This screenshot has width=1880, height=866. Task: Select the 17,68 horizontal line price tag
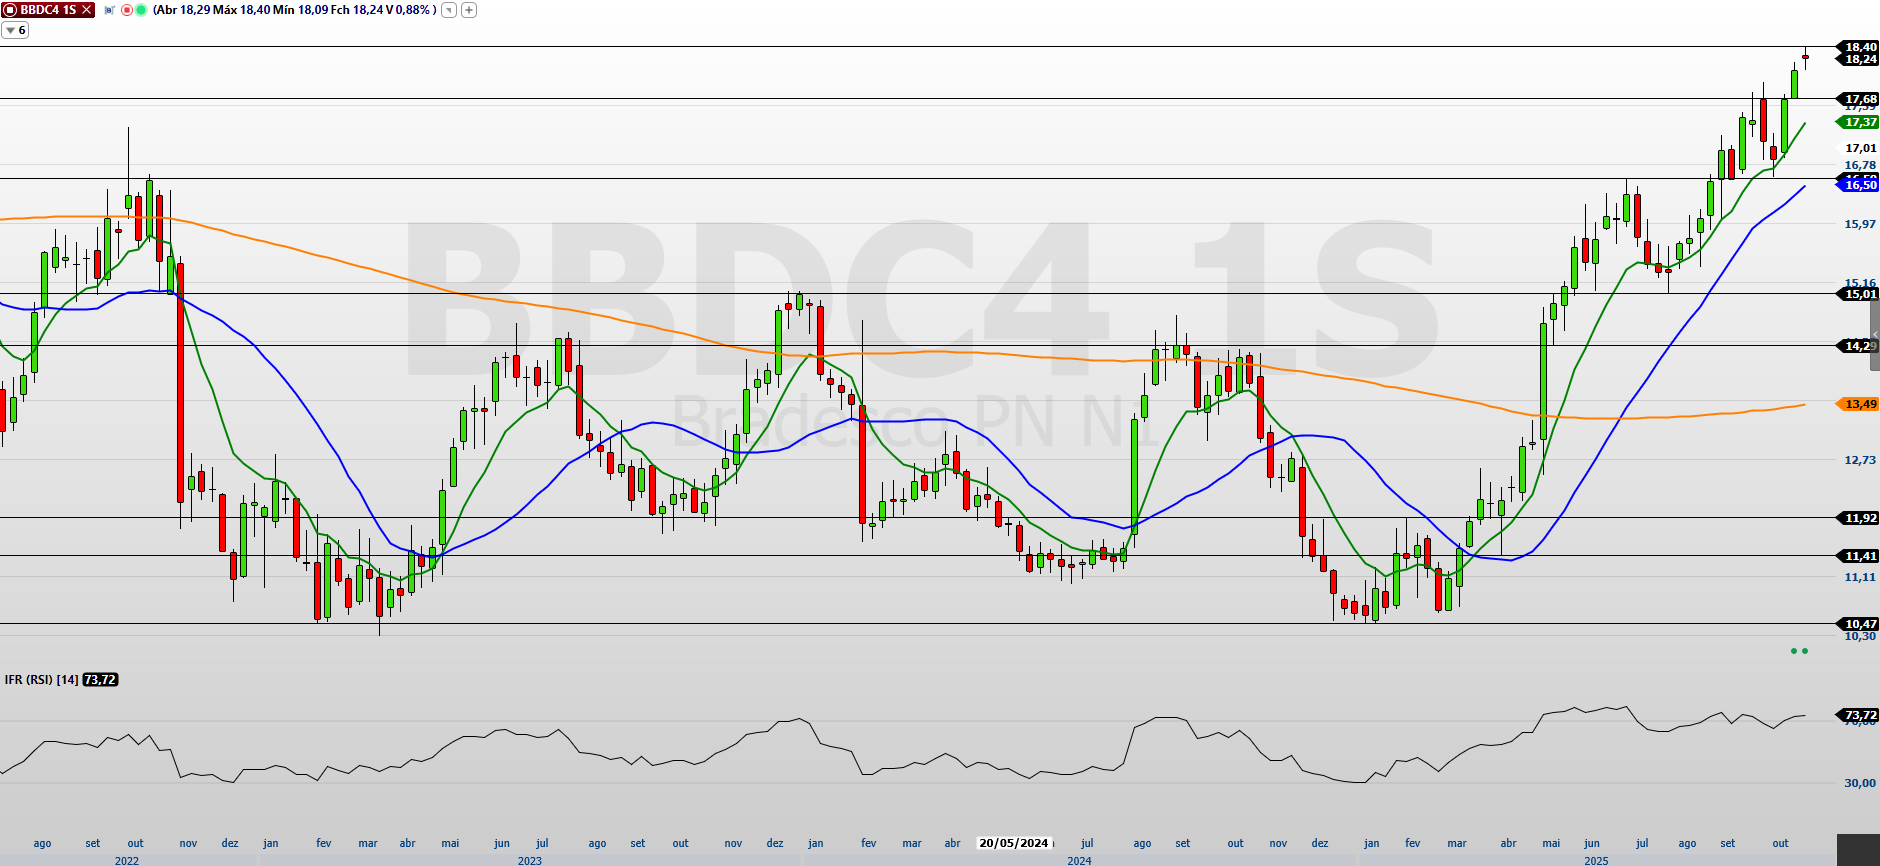point(1859,99)
